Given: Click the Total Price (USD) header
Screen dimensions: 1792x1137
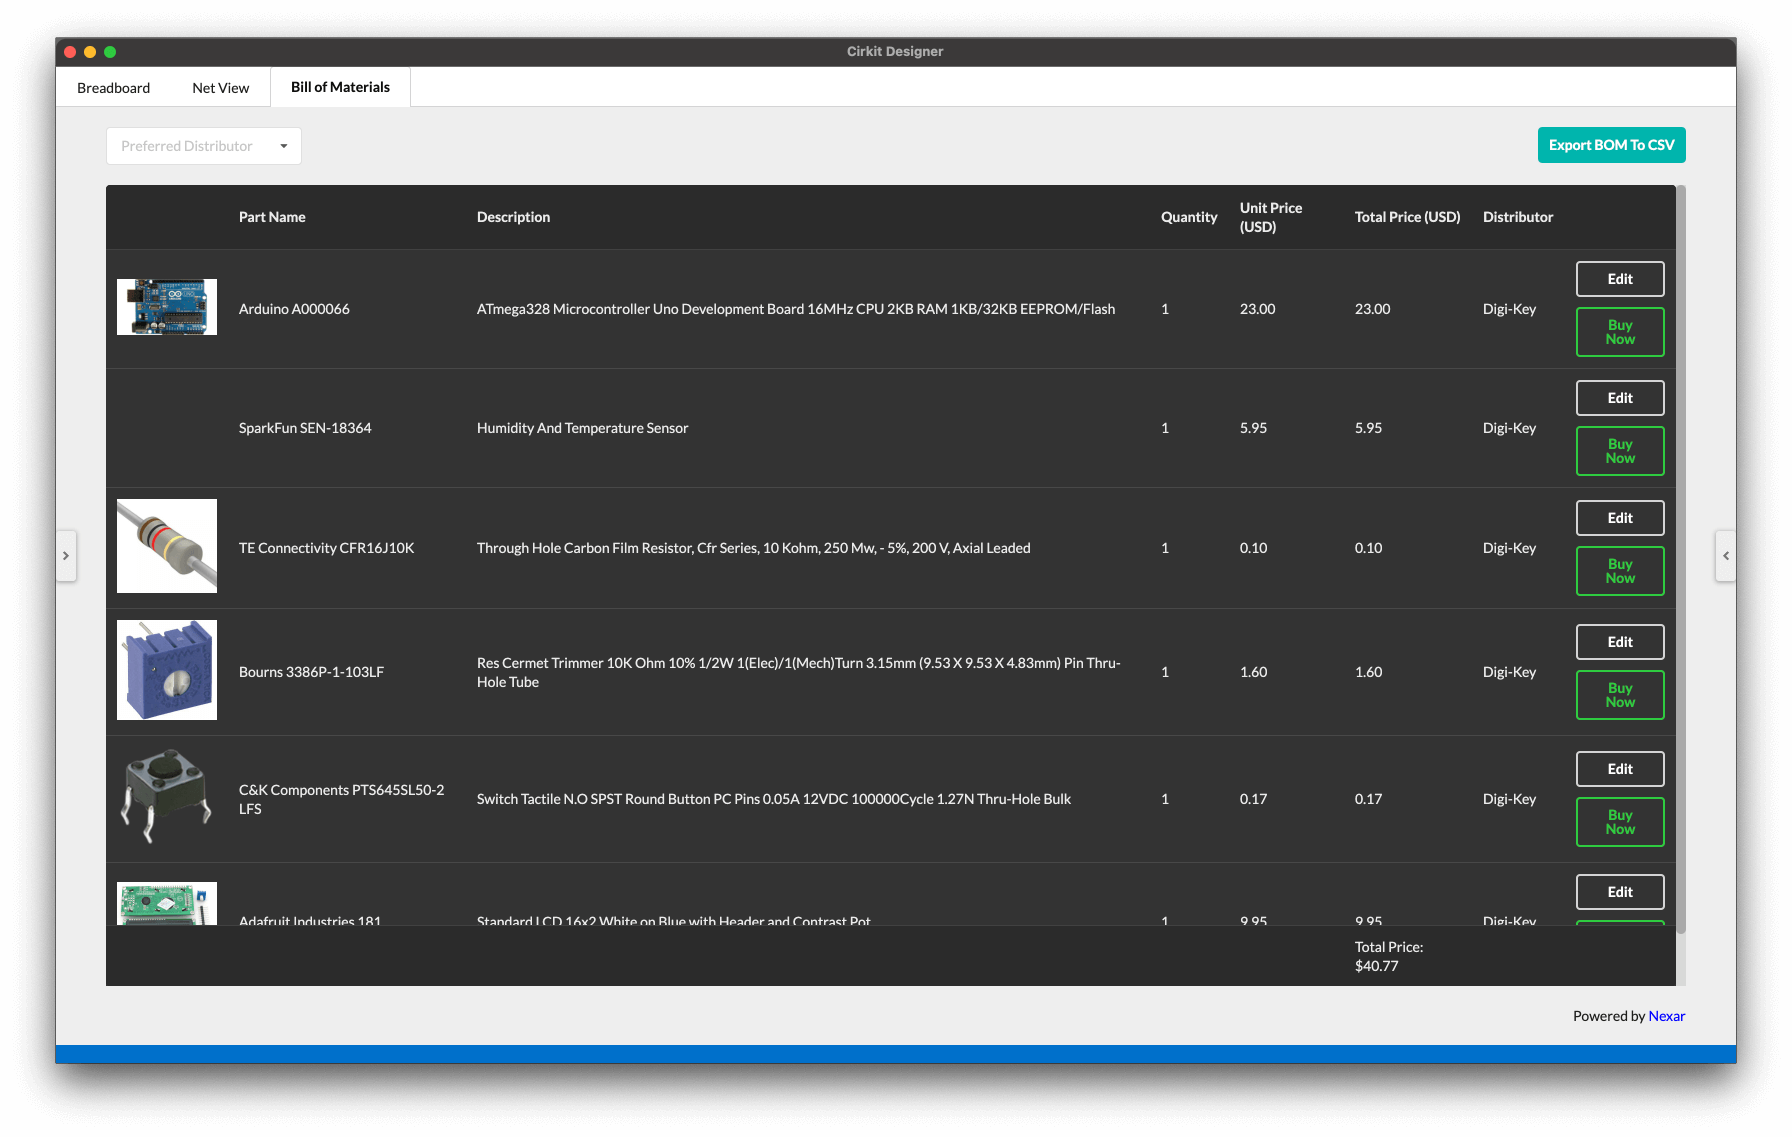Looking at the screenshot, I should [x=1407, y=217].
